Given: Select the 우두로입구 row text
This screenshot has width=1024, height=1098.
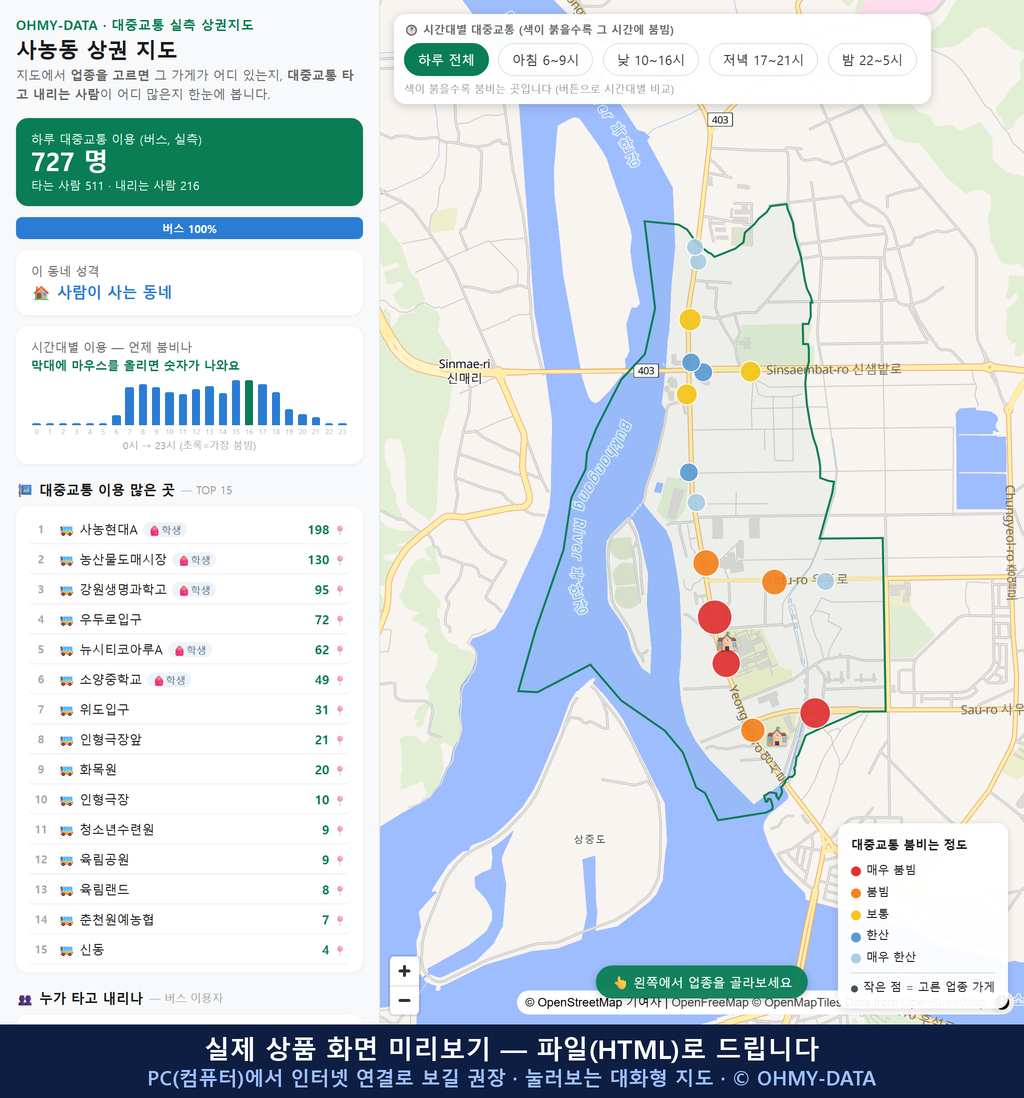Looking at the screenshot, I should [x=111, y=620].
